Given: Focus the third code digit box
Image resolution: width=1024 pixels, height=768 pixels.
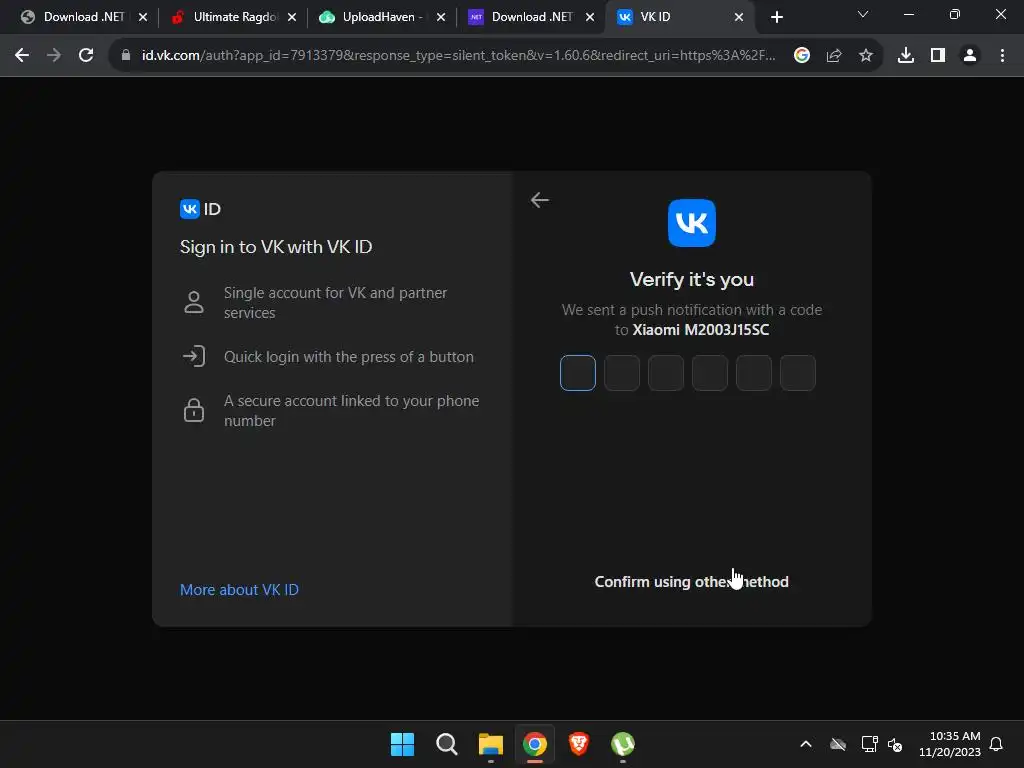Looking at the screenshot, I should (x=665, y=373).
